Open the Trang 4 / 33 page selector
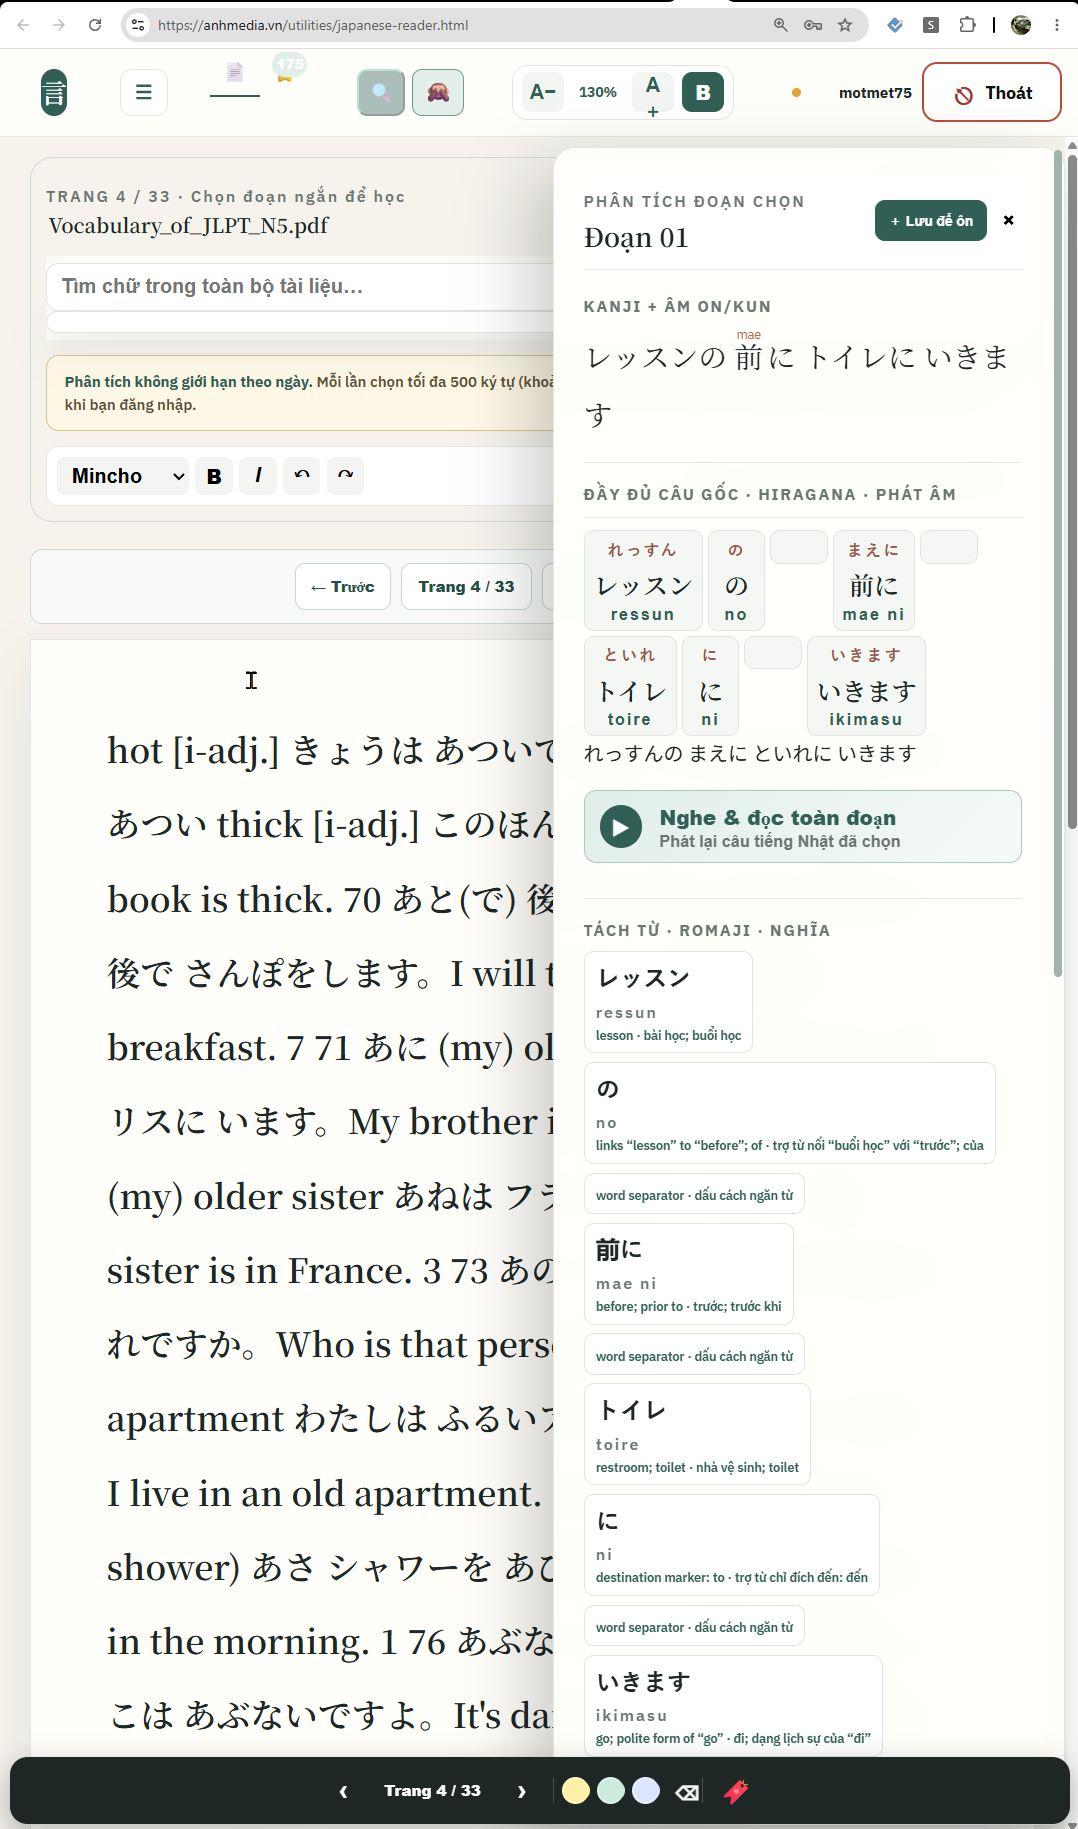Screen dimensions: 1078x1829 [466, 587]
